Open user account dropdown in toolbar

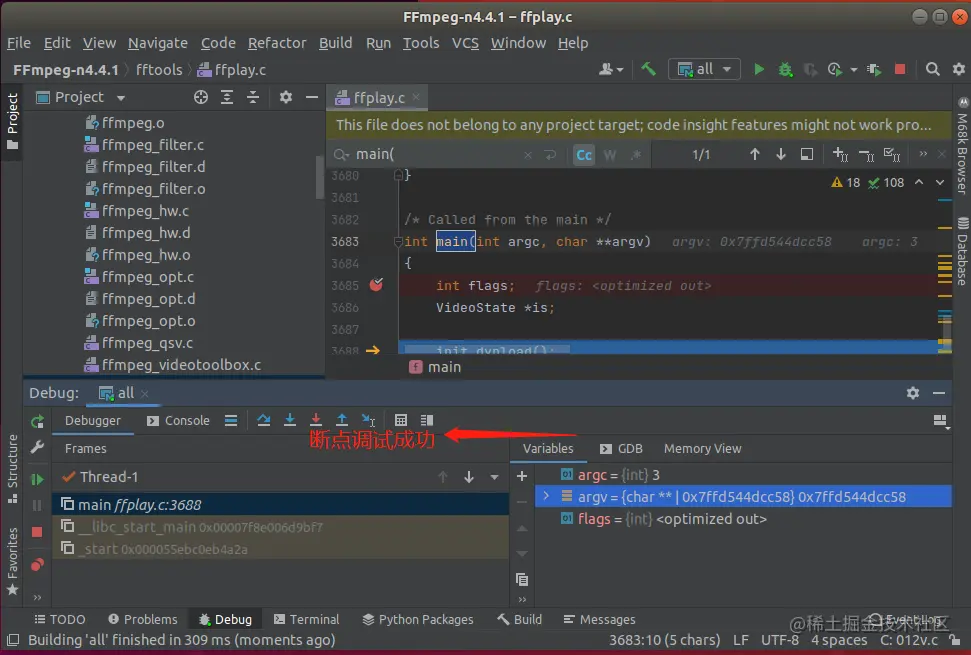pos(611,69)
